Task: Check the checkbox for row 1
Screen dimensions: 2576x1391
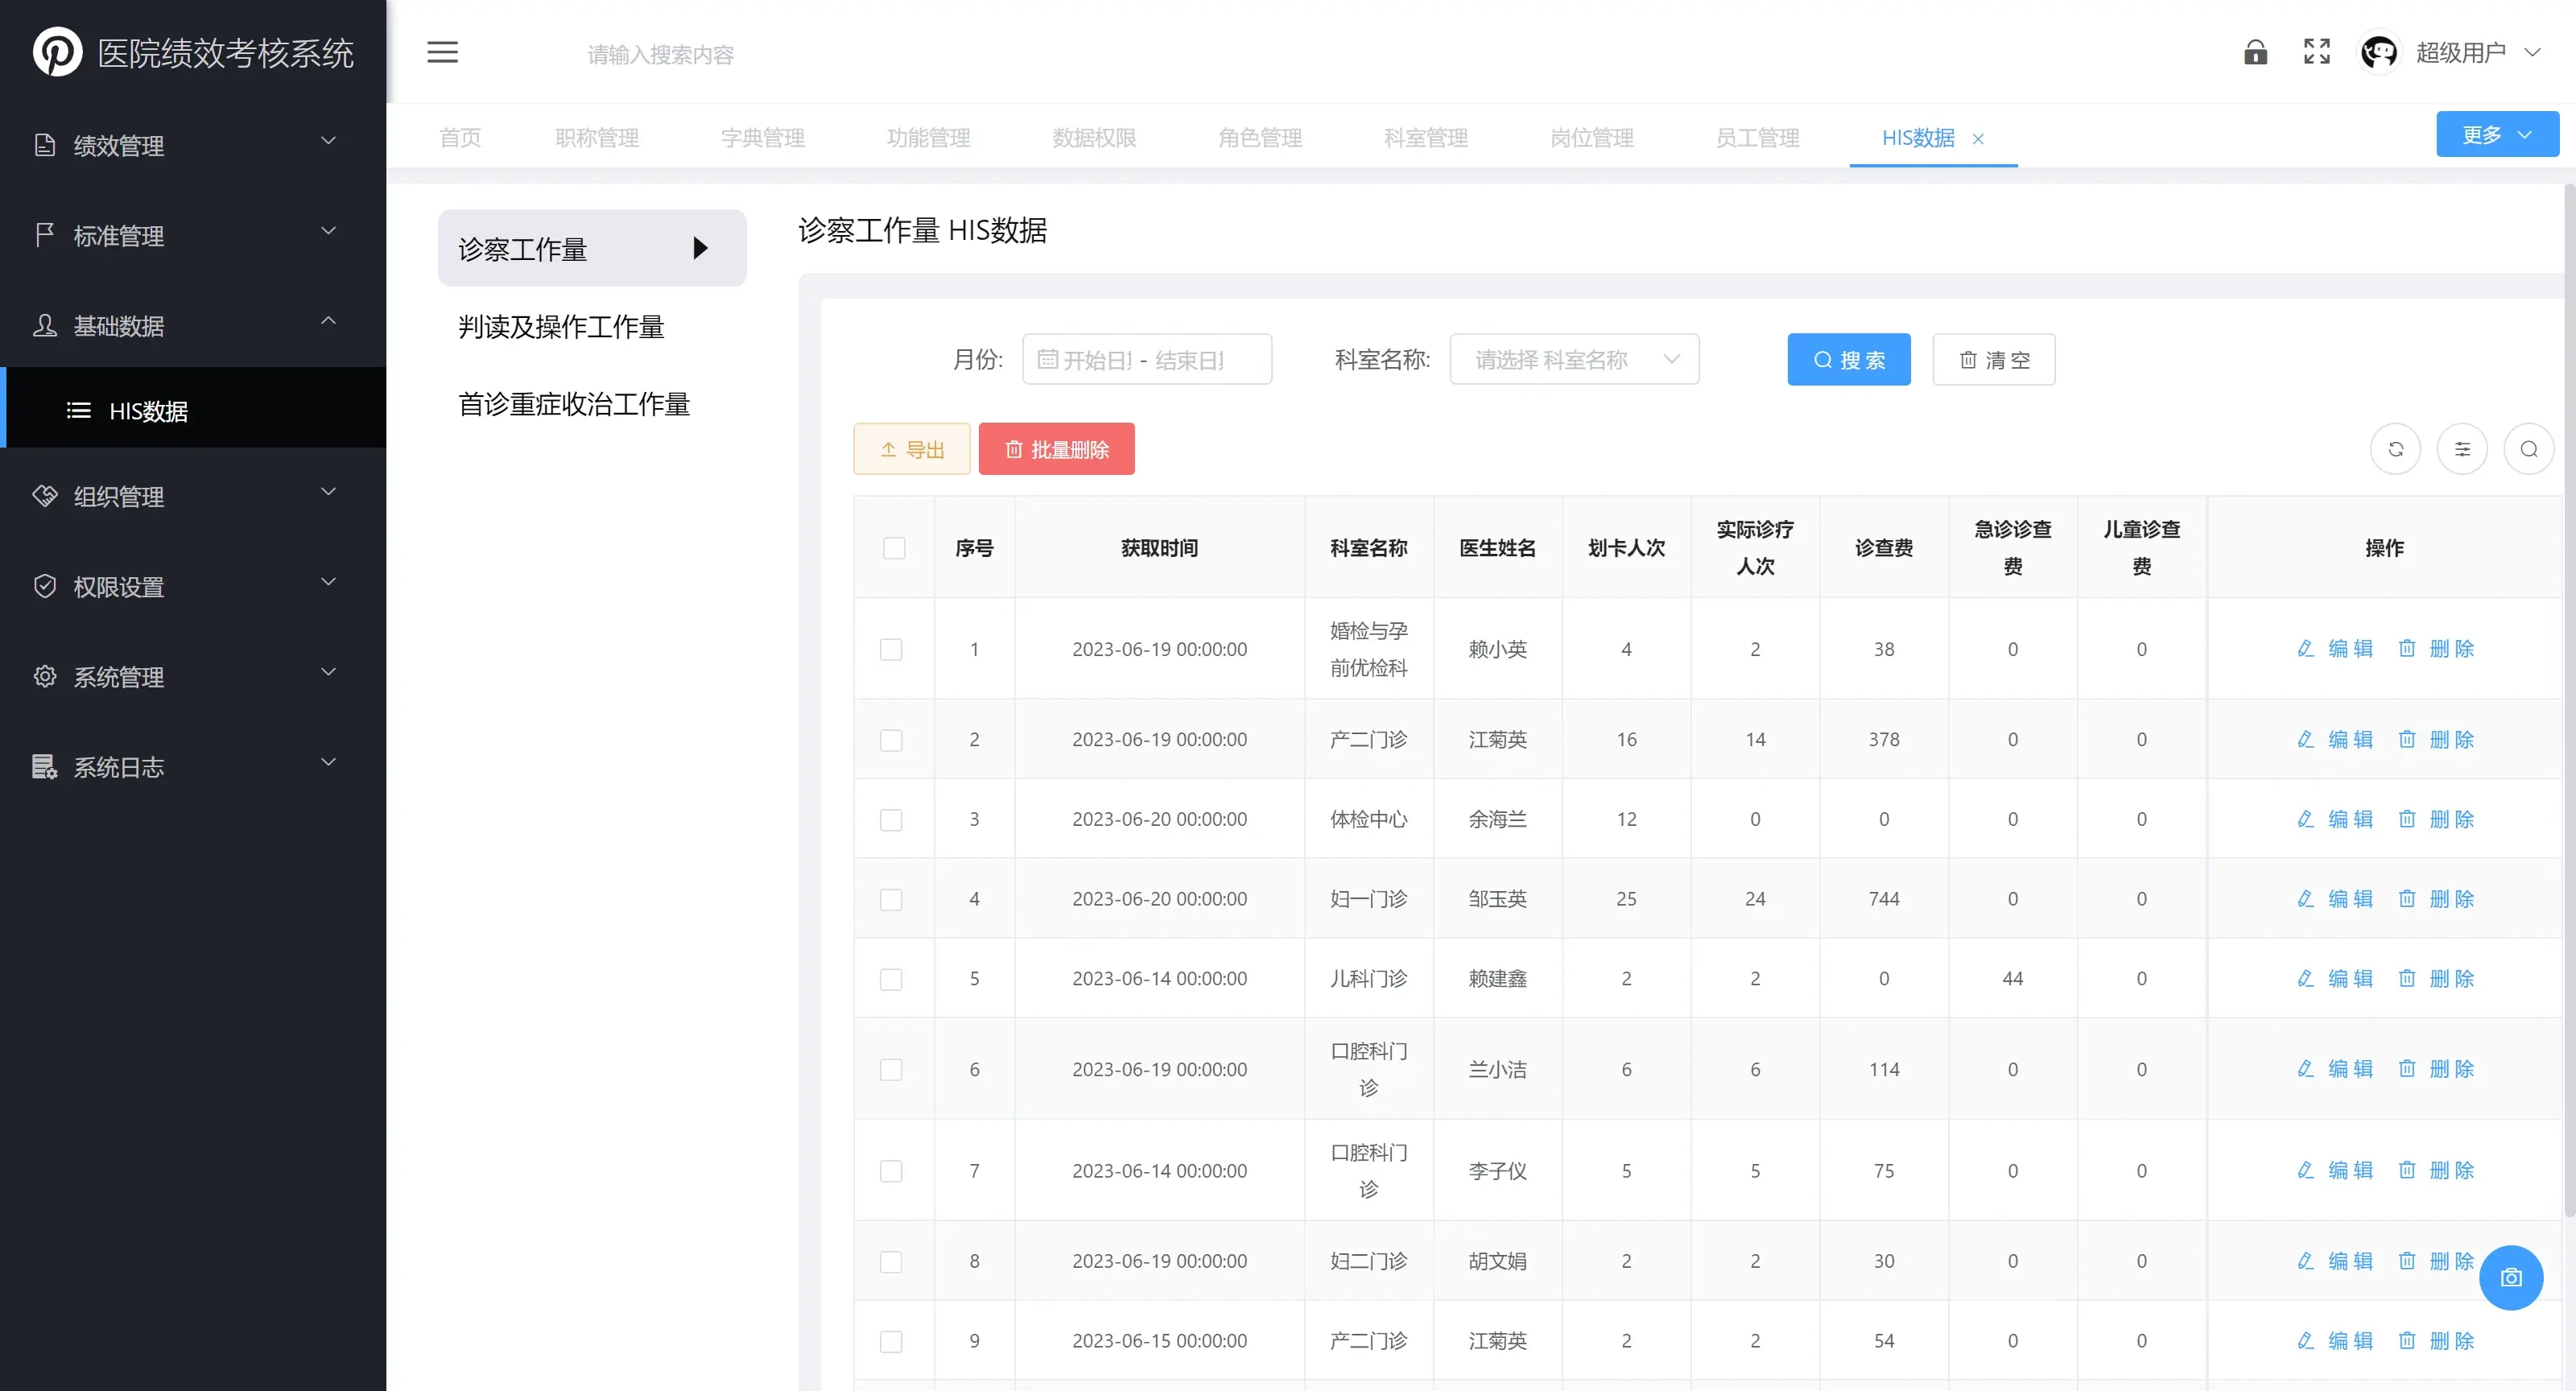Action: (x=891, y=649)
